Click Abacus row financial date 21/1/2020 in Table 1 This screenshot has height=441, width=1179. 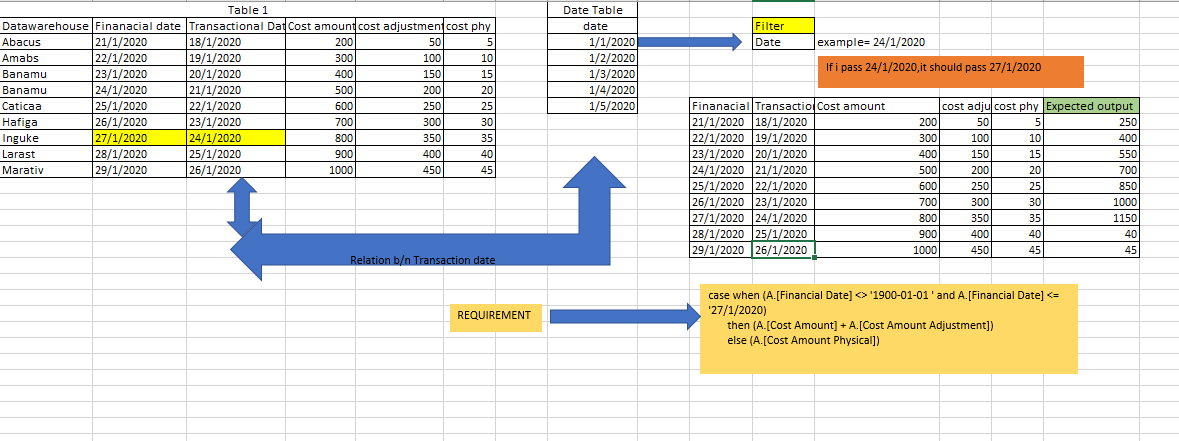click(x=140, y=43)
